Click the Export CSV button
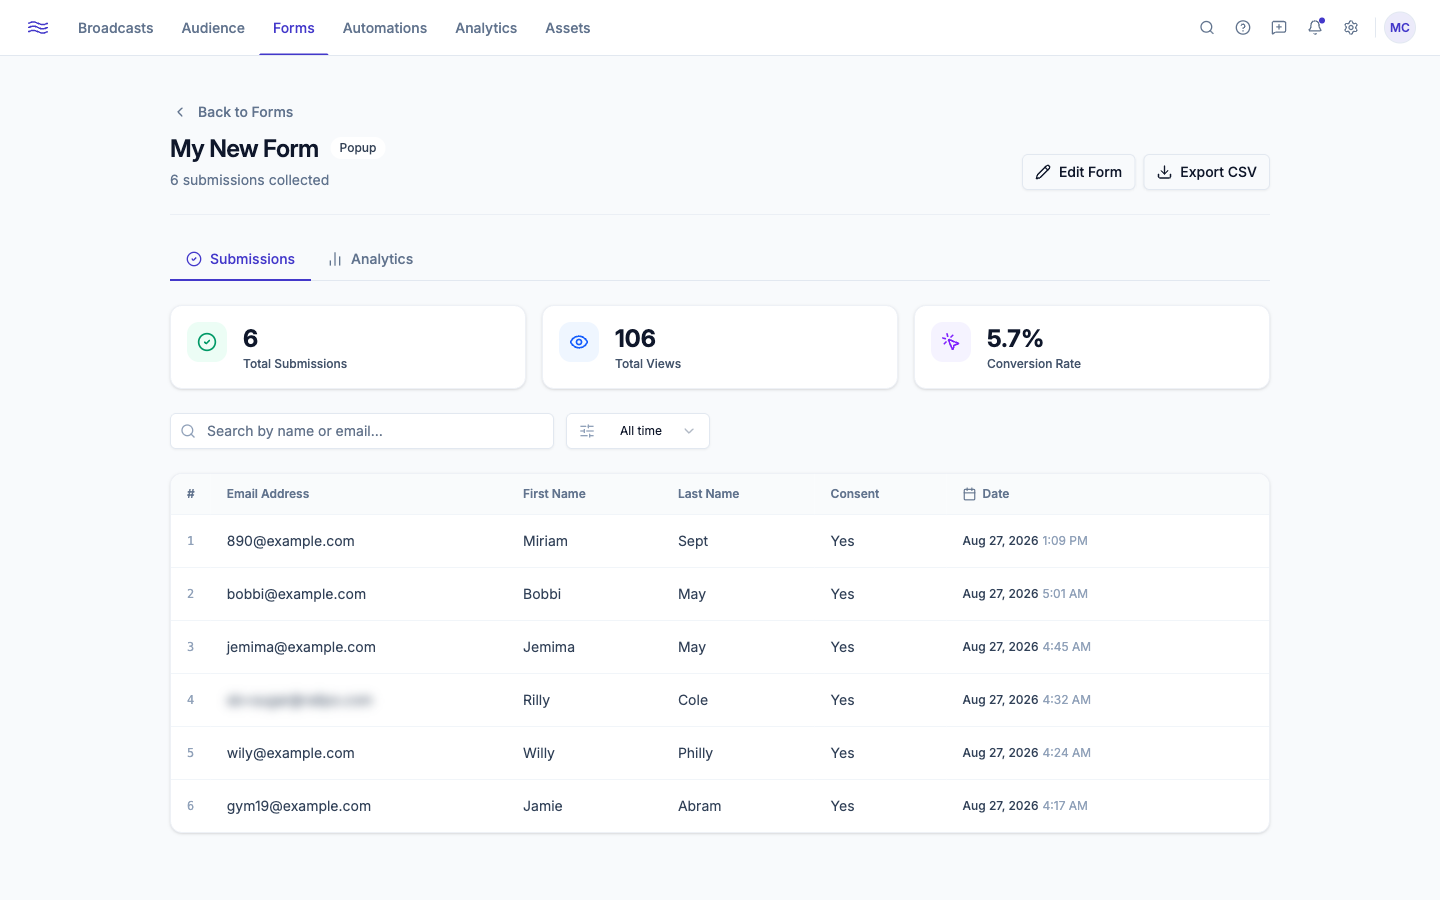The width and height of the screenshot is (1440, 900). tap(1206, 172)
